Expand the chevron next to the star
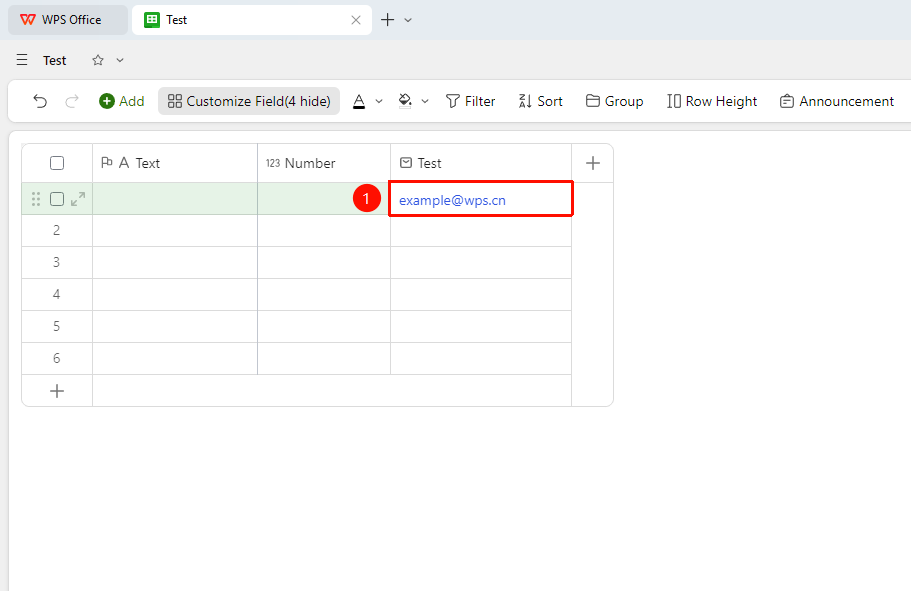The width and height of the screenshot is (911, 591). 120,60
